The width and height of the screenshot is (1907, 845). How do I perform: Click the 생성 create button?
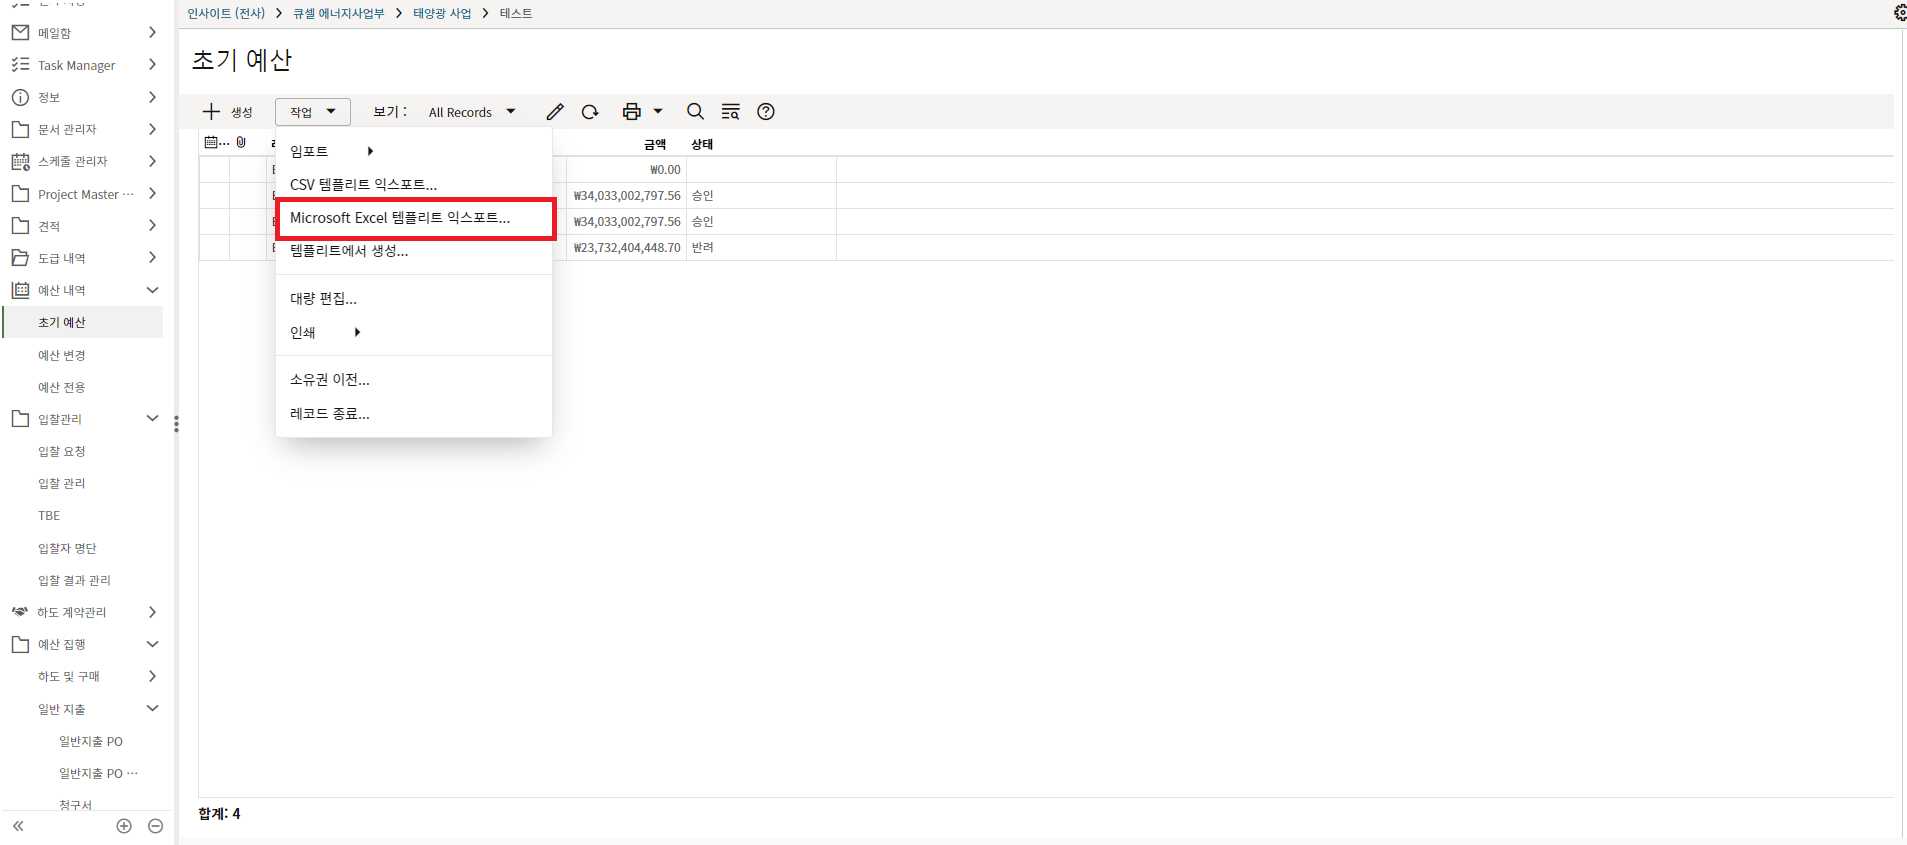click(228, 112)
